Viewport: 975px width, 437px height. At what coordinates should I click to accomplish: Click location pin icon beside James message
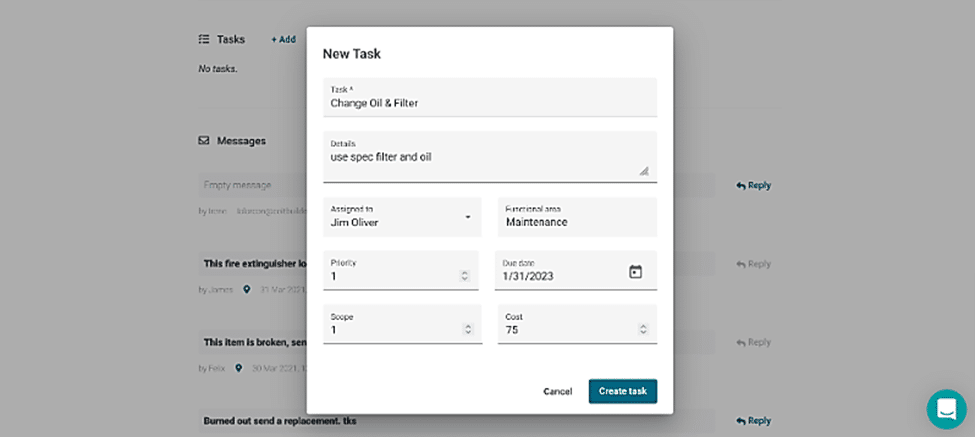pyautogui.click(x=246, y=289)
